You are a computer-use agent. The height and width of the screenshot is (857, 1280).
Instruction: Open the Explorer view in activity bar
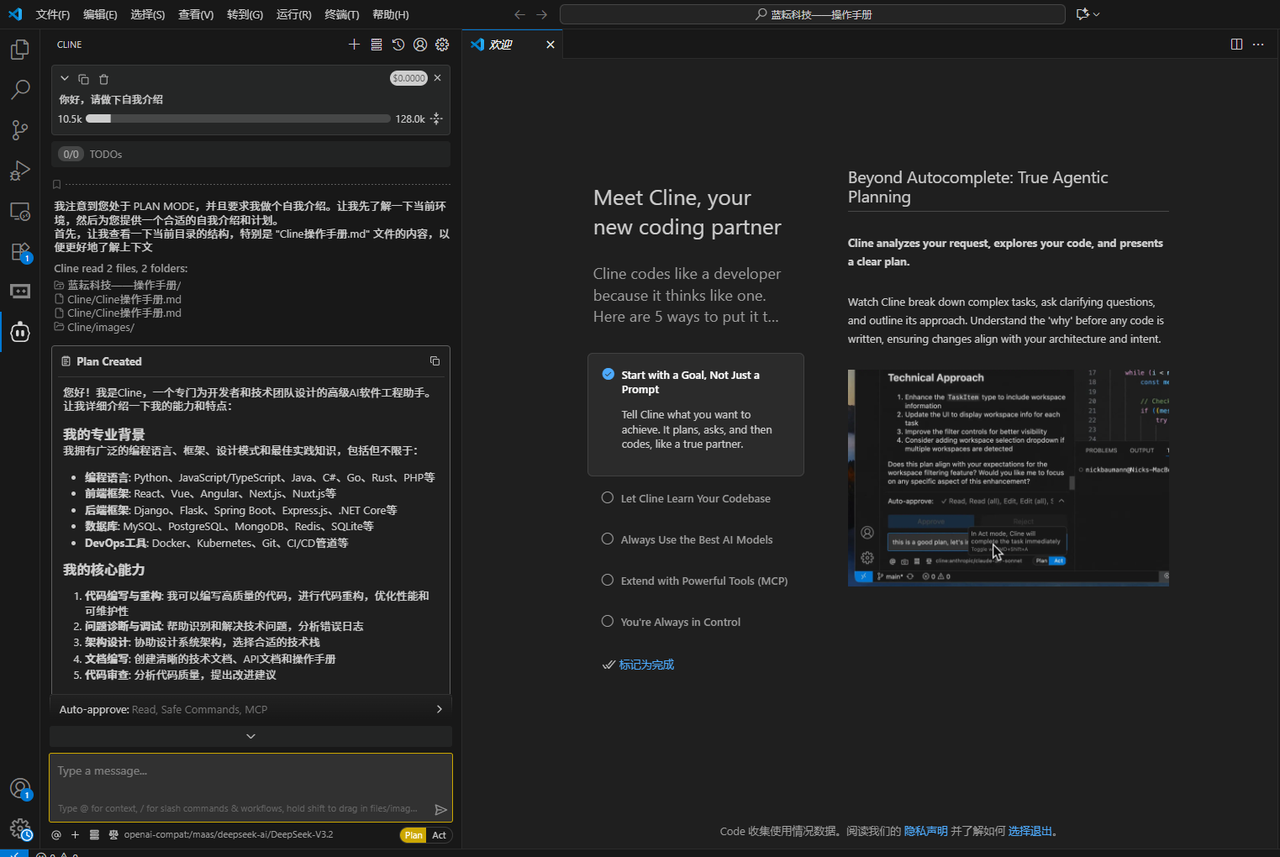coord(20,49)
